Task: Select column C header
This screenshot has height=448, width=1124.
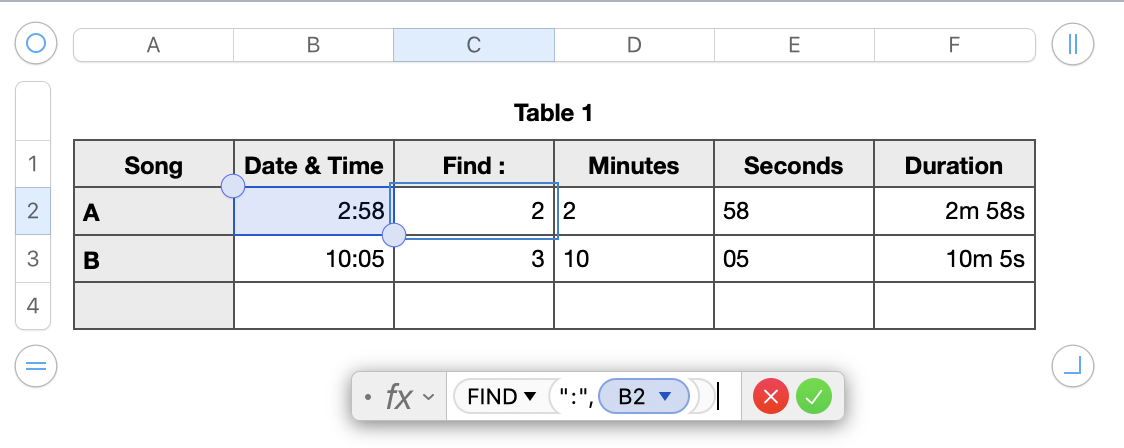Action: [x=474, y=44]
